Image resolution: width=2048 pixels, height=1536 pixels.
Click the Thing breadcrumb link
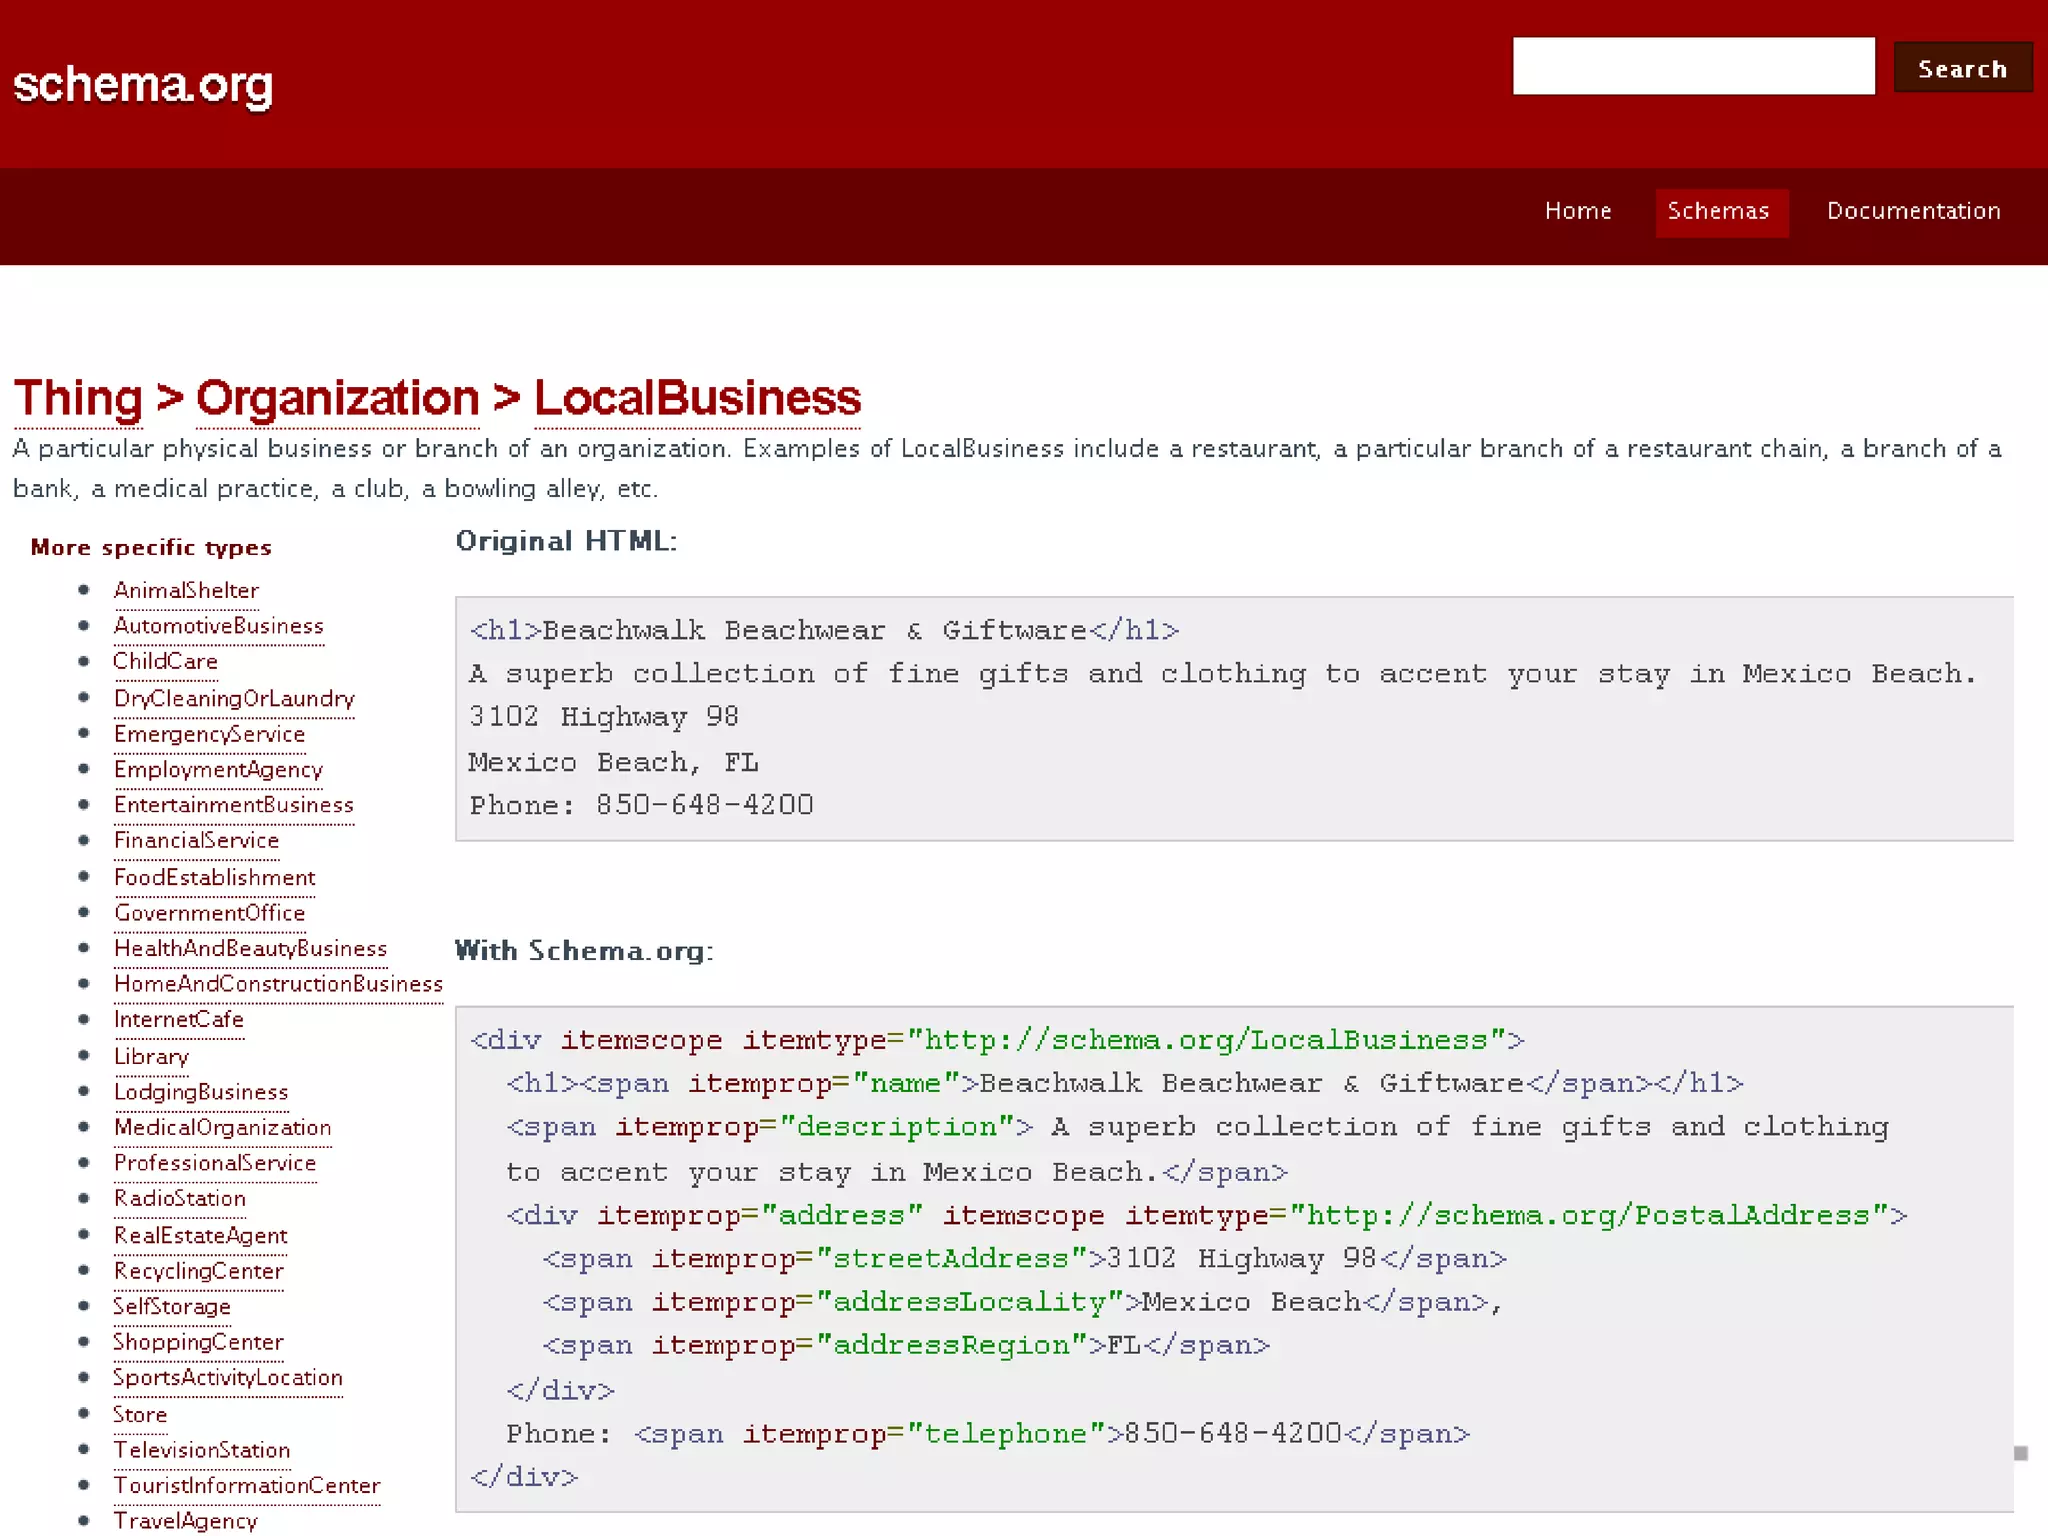(78, 398)
